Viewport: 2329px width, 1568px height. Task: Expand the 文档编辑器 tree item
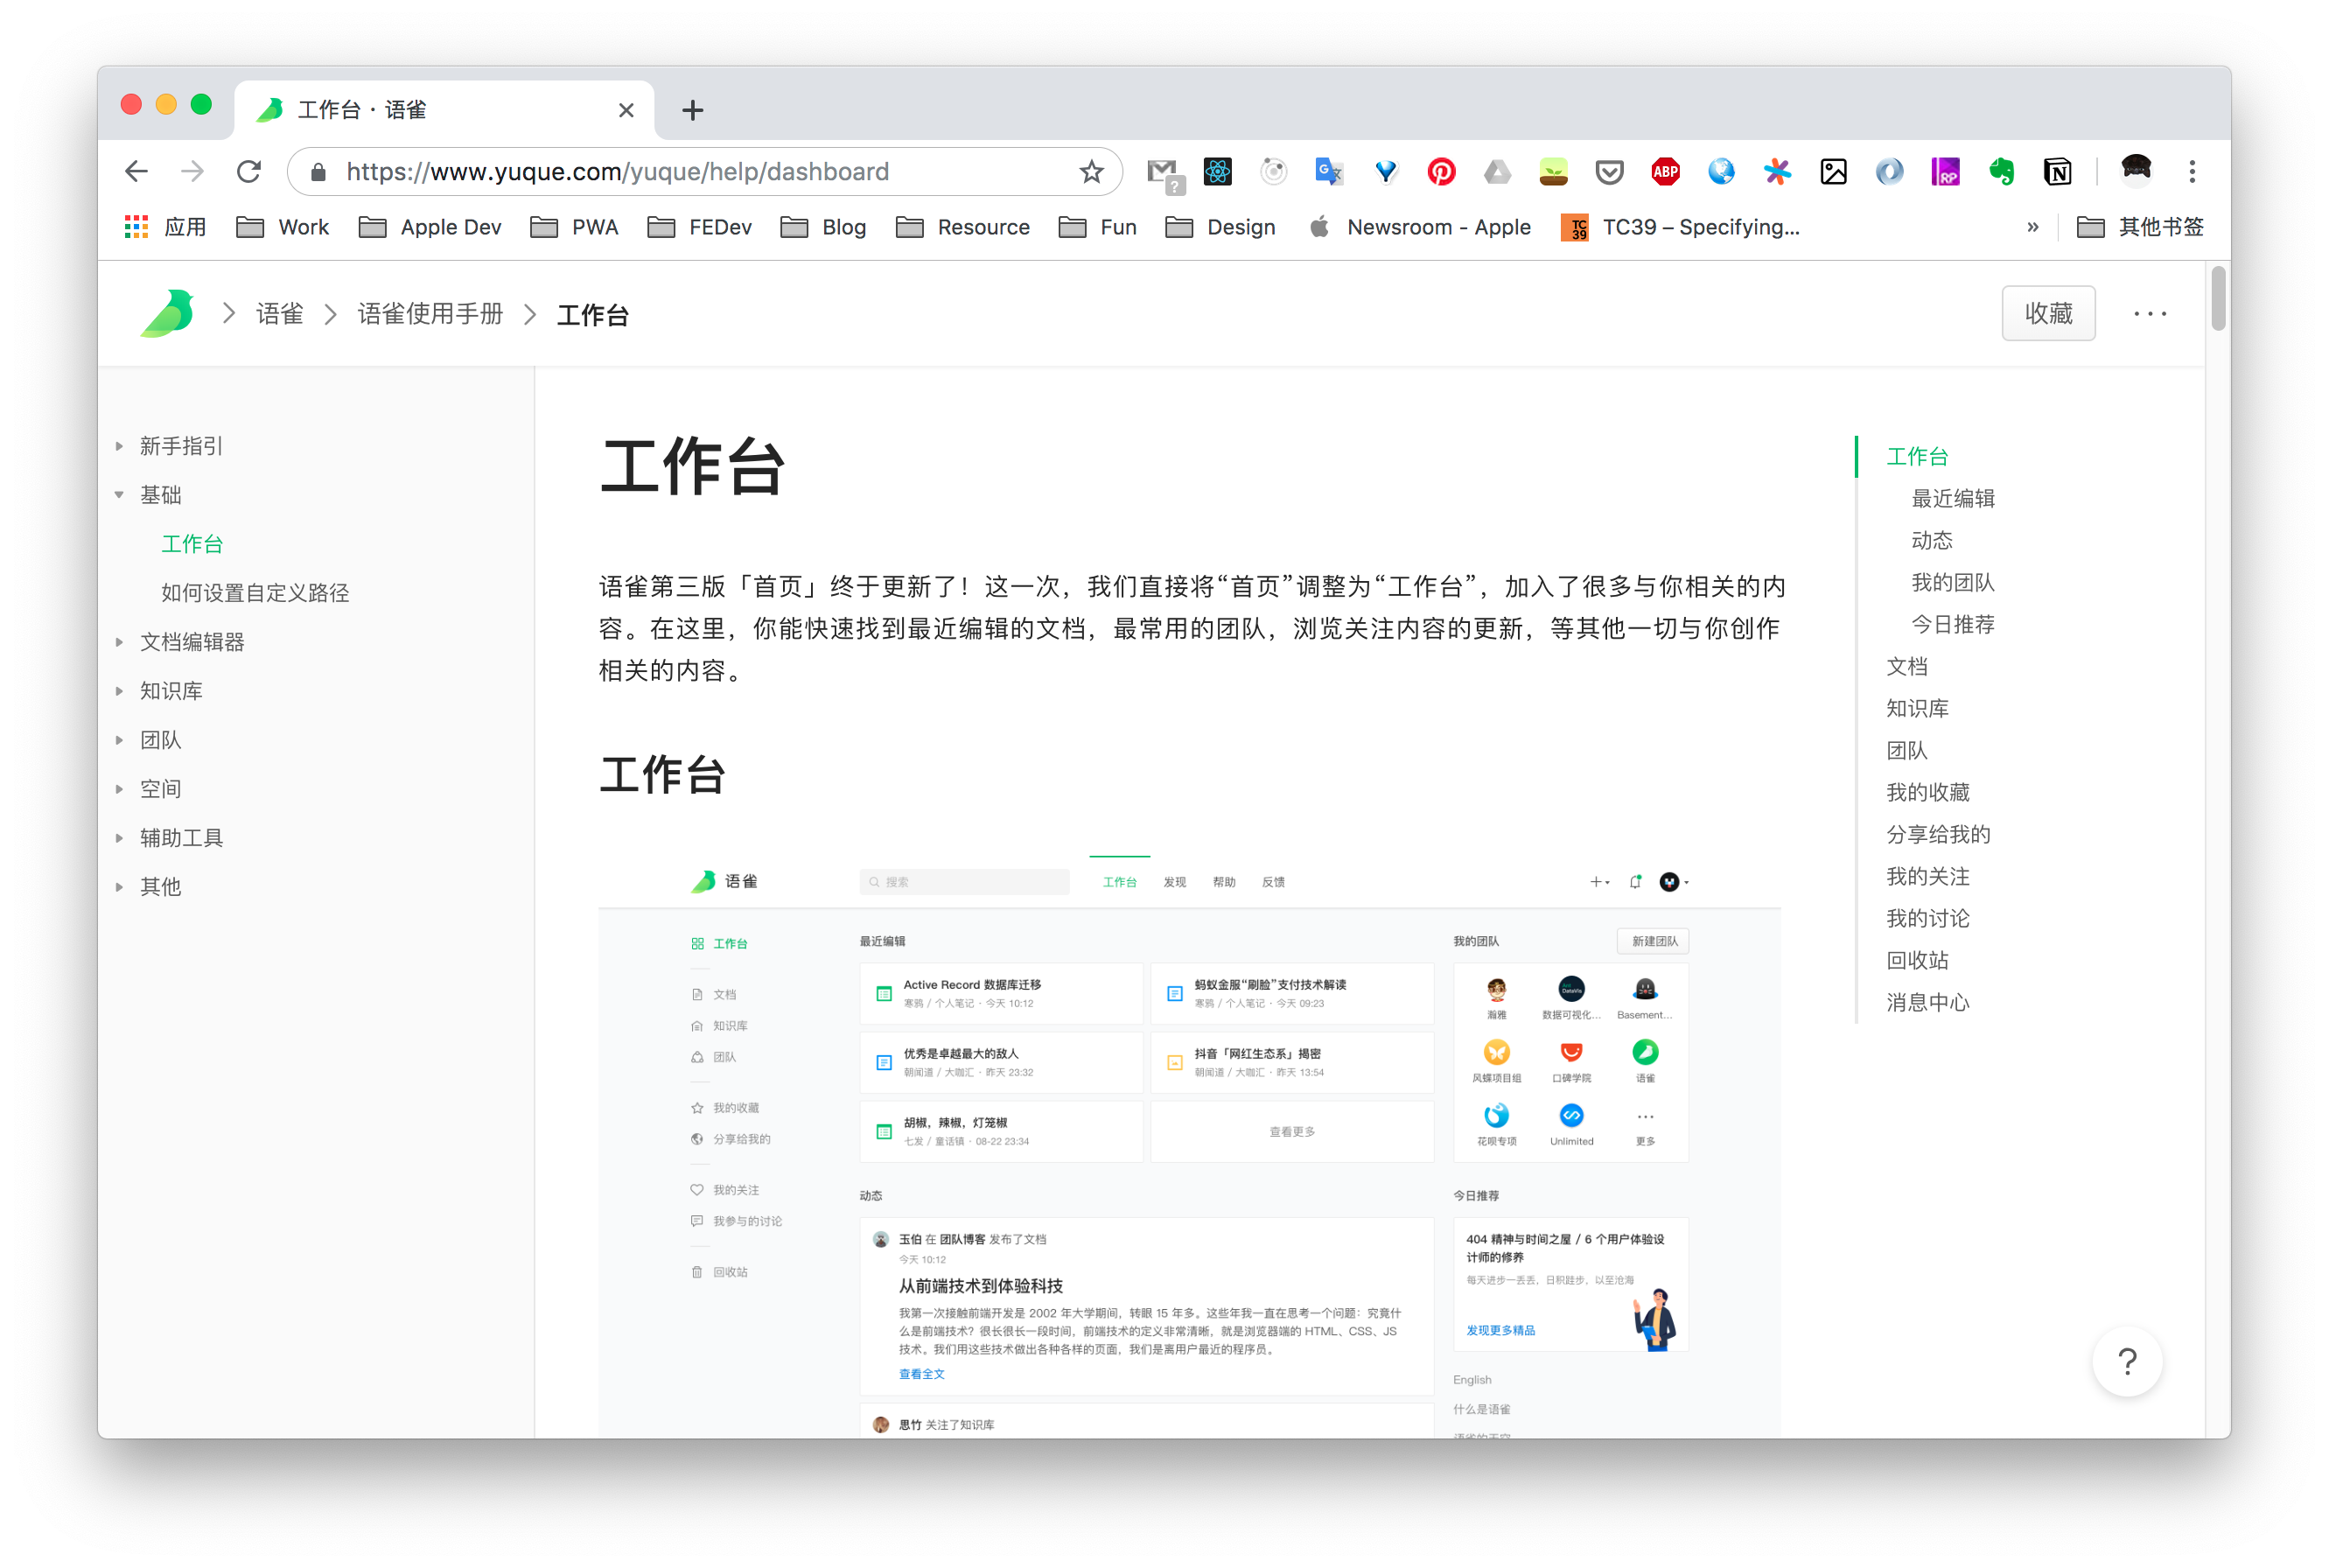tap(120, 642)
